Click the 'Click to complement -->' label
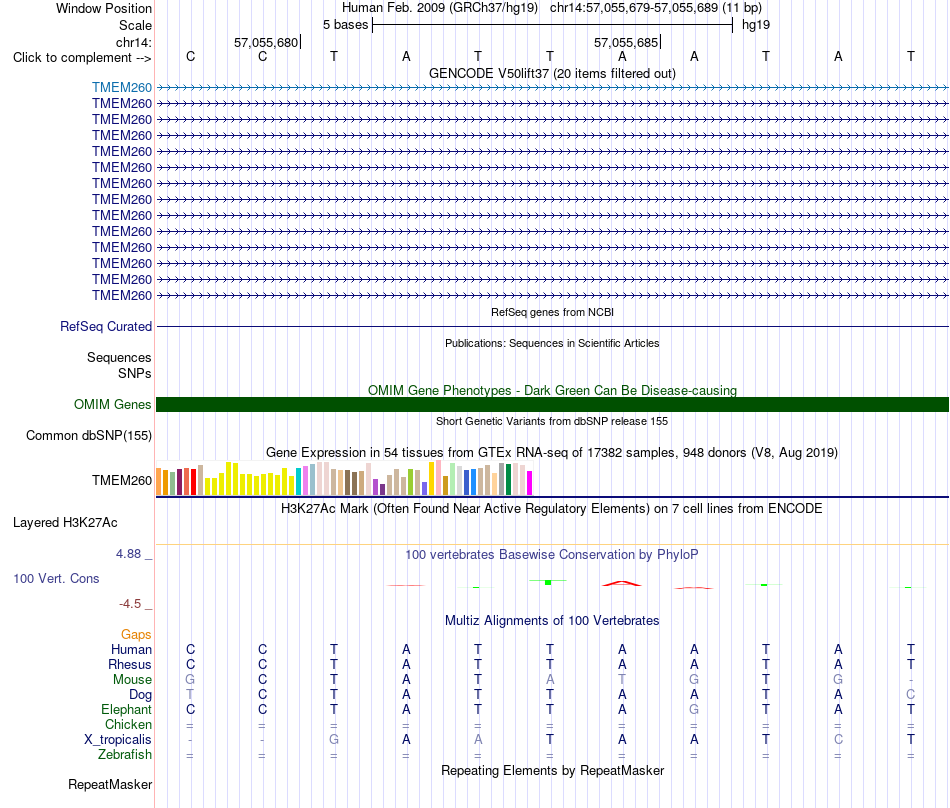 82,58
